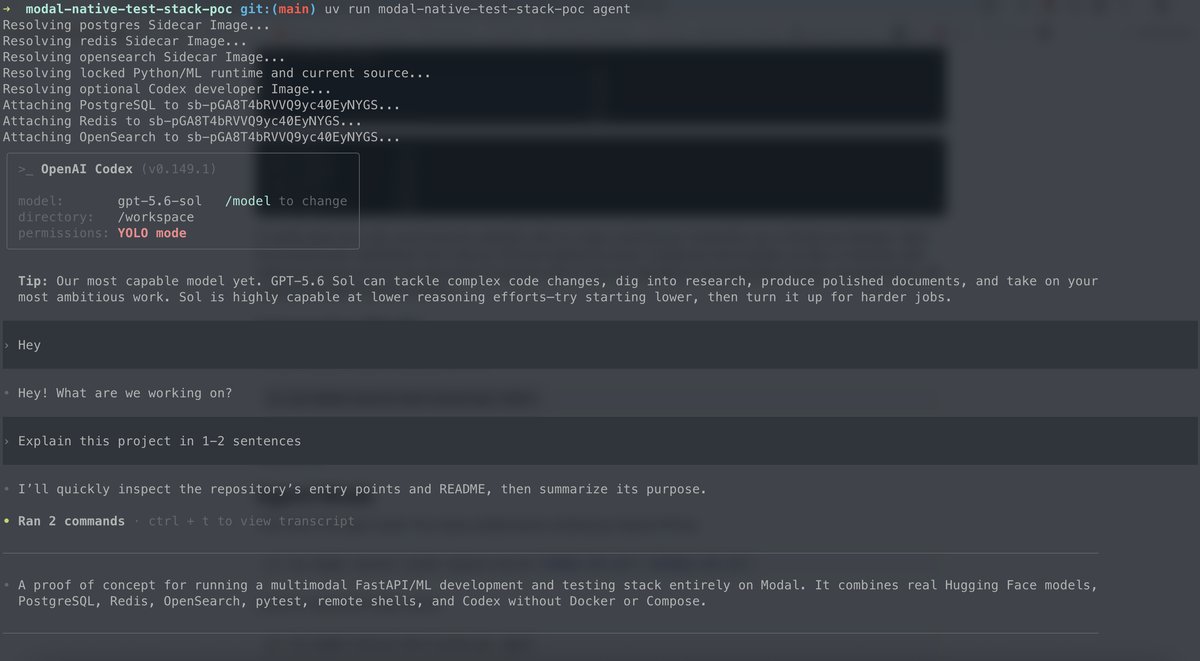1200x661 pixels.
Task: Click the 'Explain this project in 1–2 sentences' message
Action: click(x=599, y=441)
